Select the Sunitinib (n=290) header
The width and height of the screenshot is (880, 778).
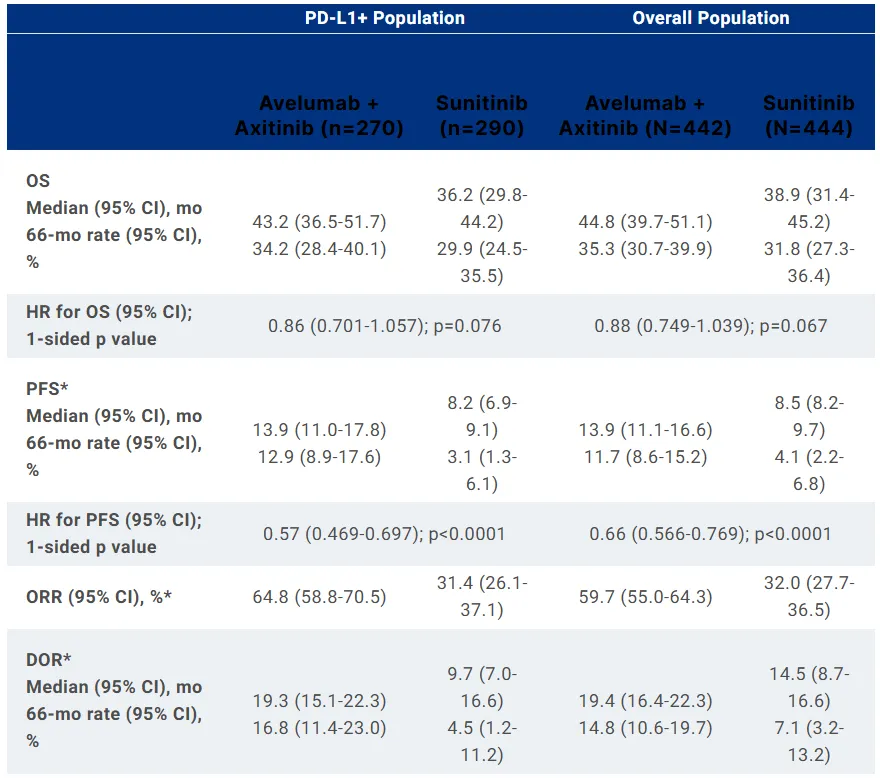pos(482,116)
